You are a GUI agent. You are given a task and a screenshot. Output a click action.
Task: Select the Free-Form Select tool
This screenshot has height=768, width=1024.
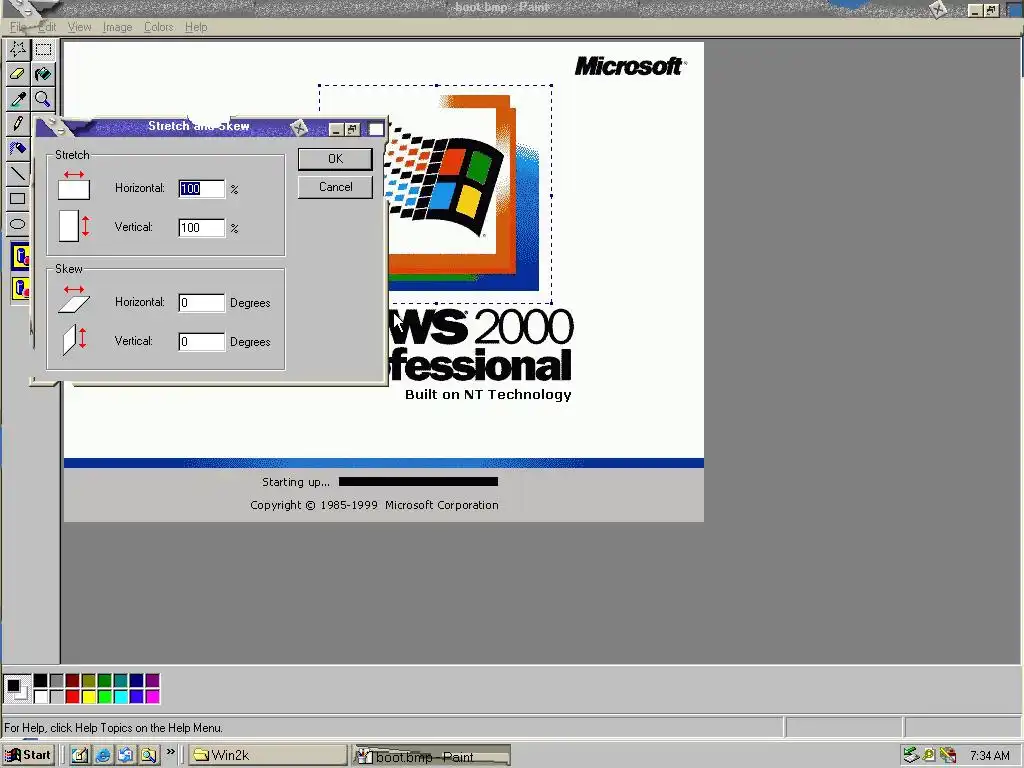(18, 50)
